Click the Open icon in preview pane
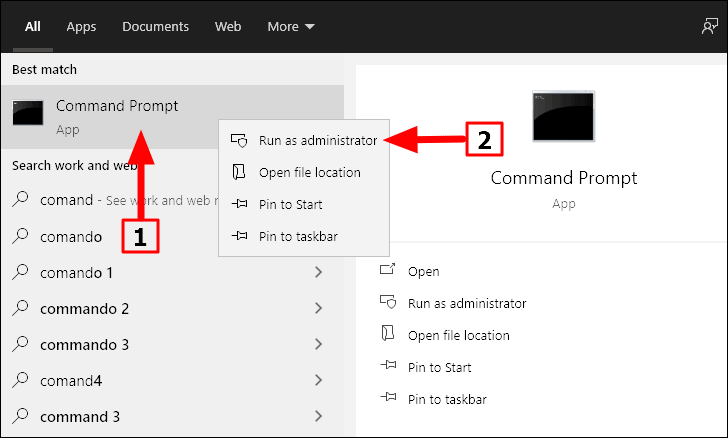The height and width of the screenshot is (438, 728). pyautogui.click(x=388, y=269)
